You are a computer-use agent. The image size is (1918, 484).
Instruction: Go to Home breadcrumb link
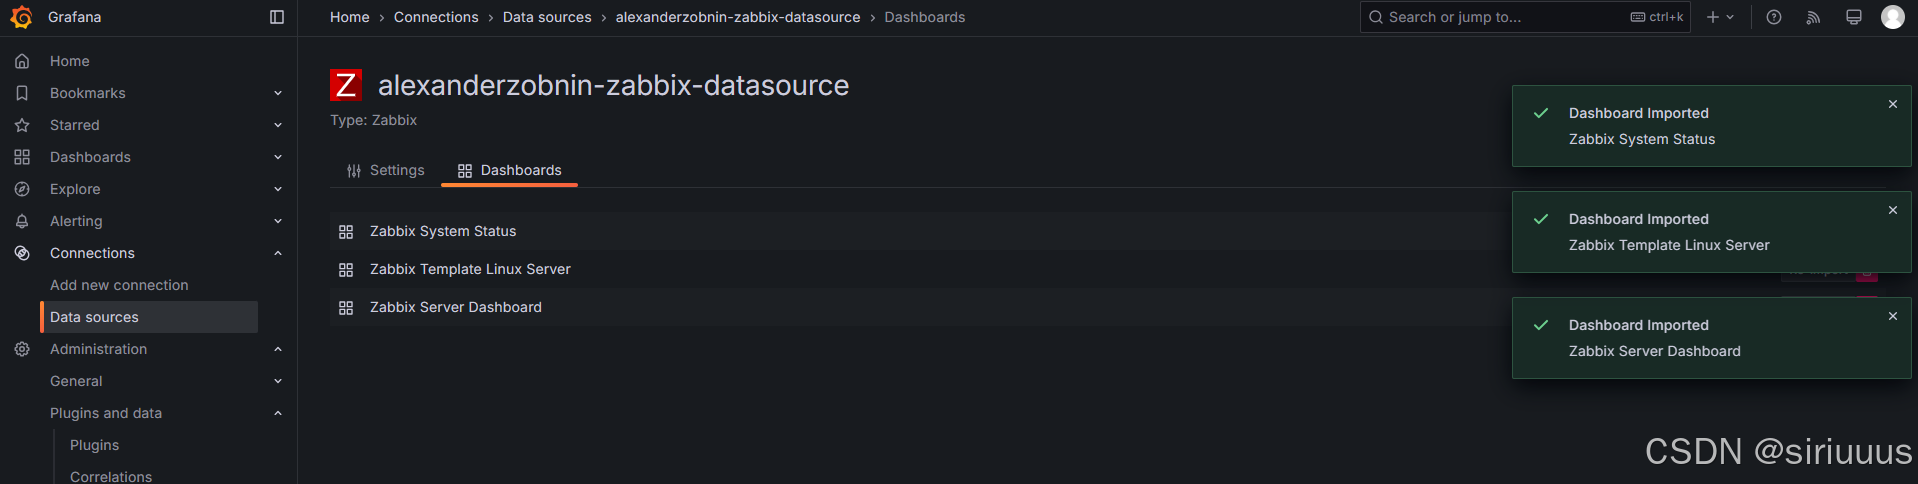[350, 17]
